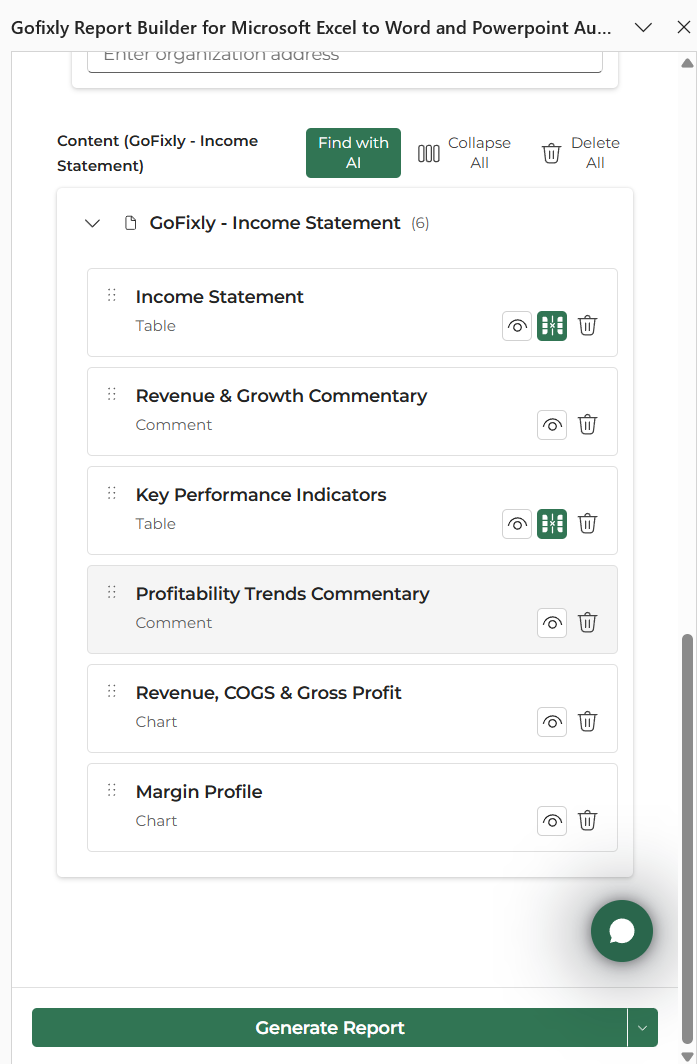Open the chat support bubble
Screen dimensions: 697x1064
click(622, 932)
